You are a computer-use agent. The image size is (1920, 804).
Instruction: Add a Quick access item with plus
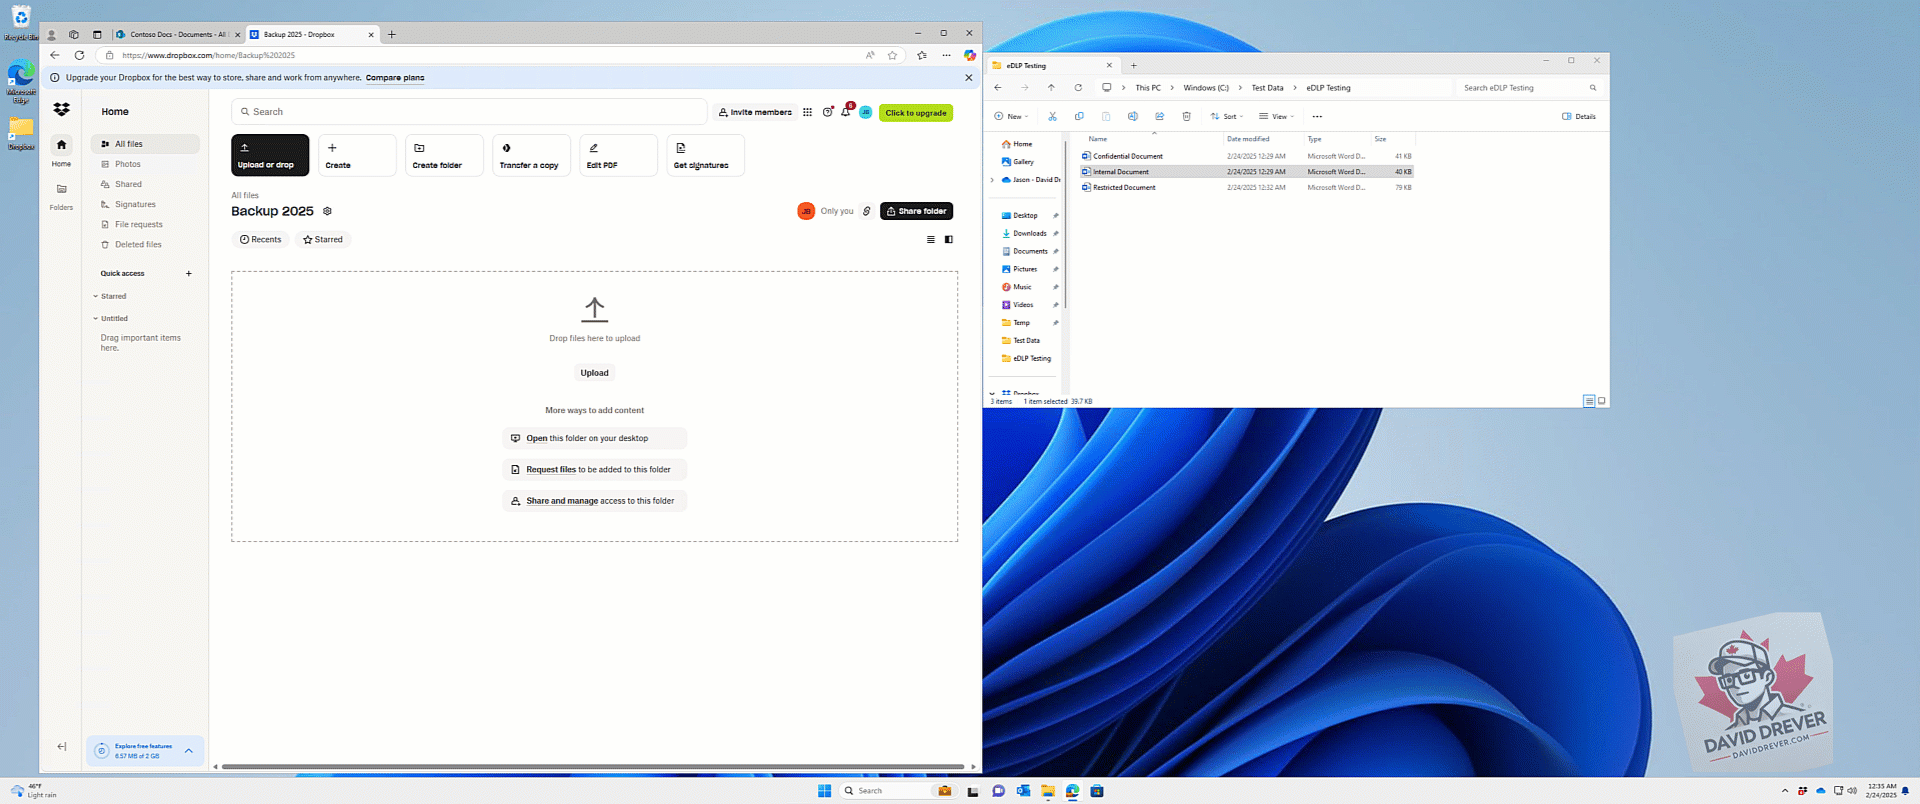coord(188,273)
